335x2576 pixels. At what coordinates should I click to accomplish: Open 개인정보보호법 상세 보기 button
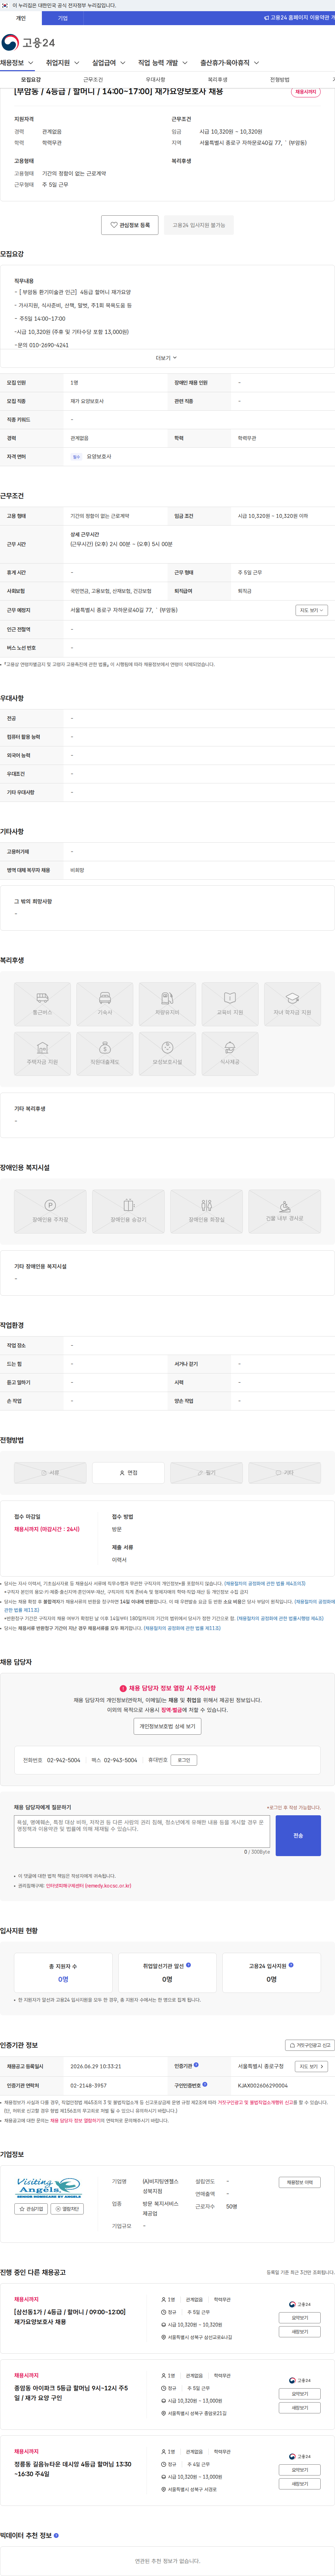click(167, 1726)
